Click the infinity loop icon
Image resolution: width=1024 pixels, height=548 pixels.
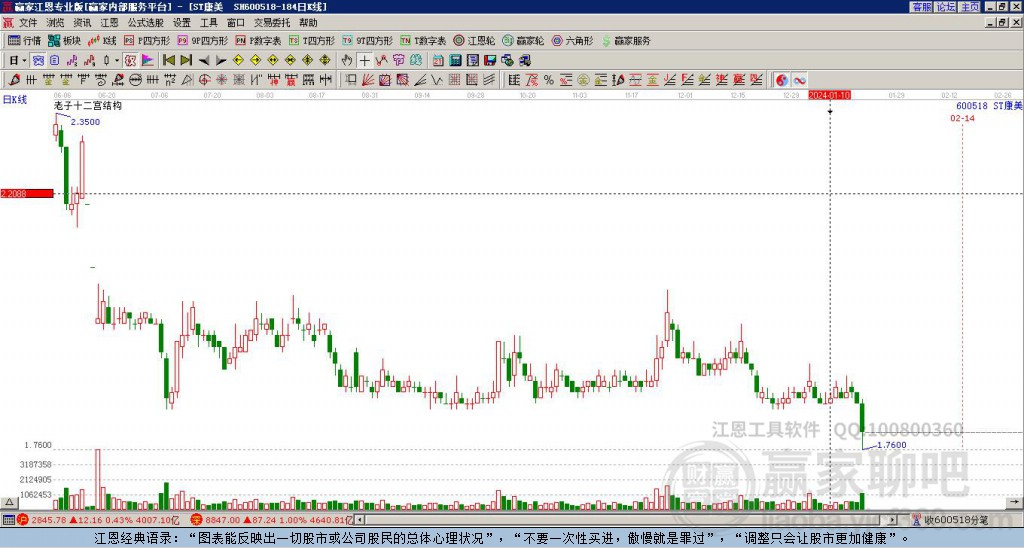tap(799, 80)
